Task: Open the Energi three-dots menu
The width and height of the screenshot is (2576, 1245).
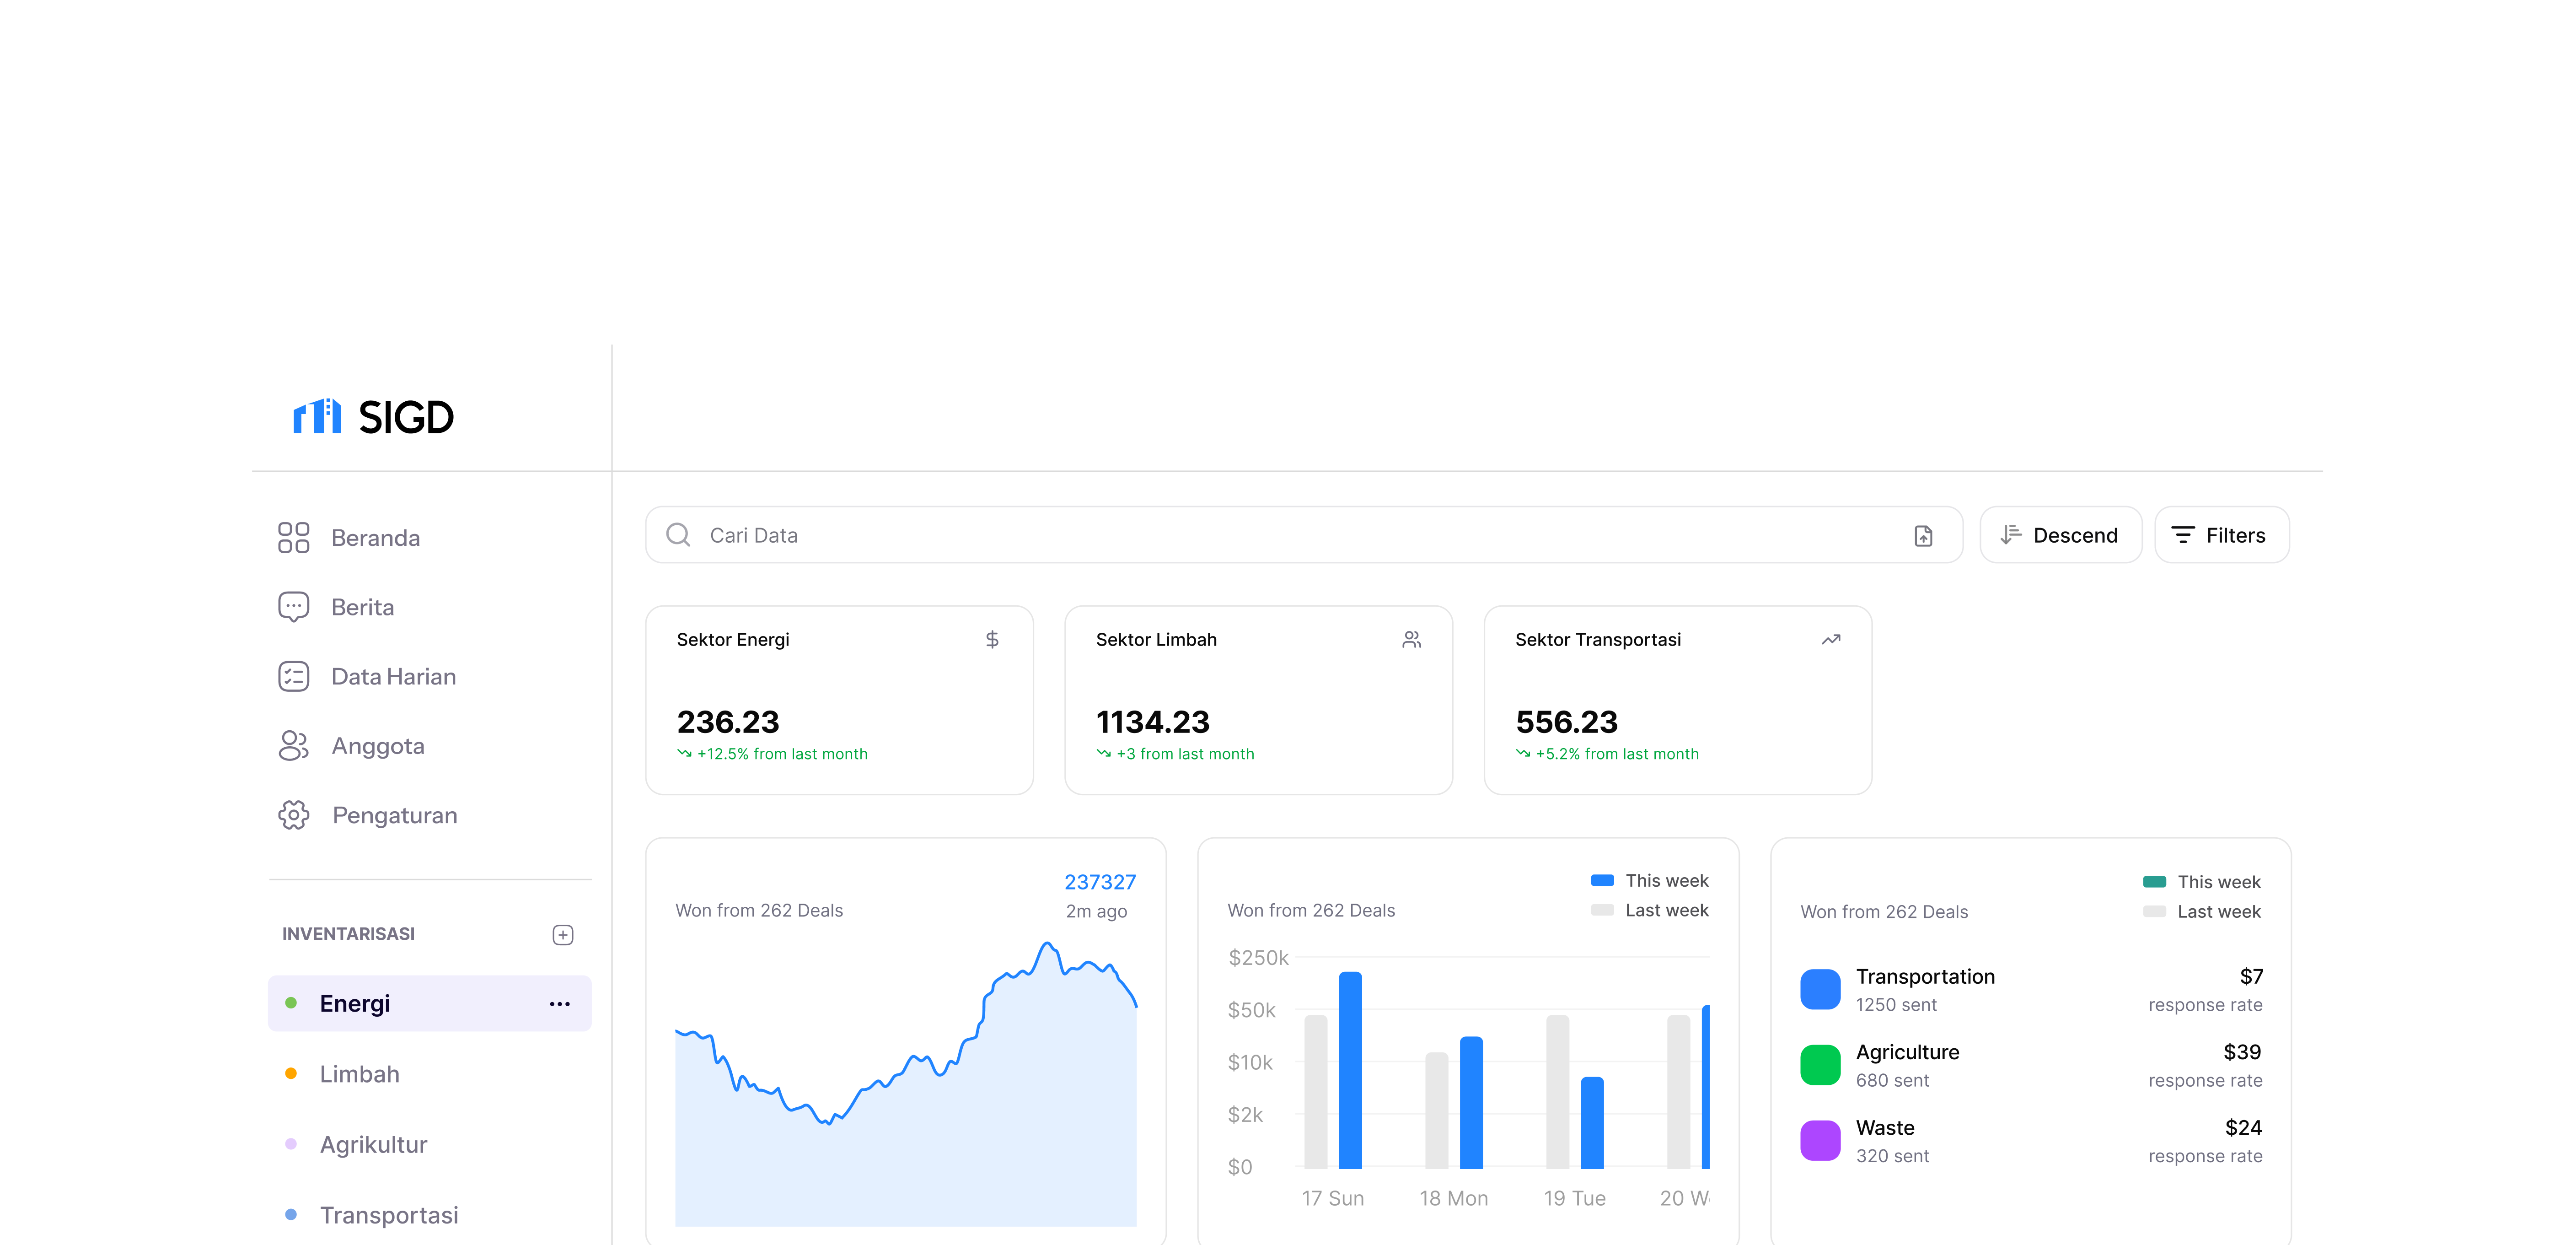Action: (x=560, y=1004)
